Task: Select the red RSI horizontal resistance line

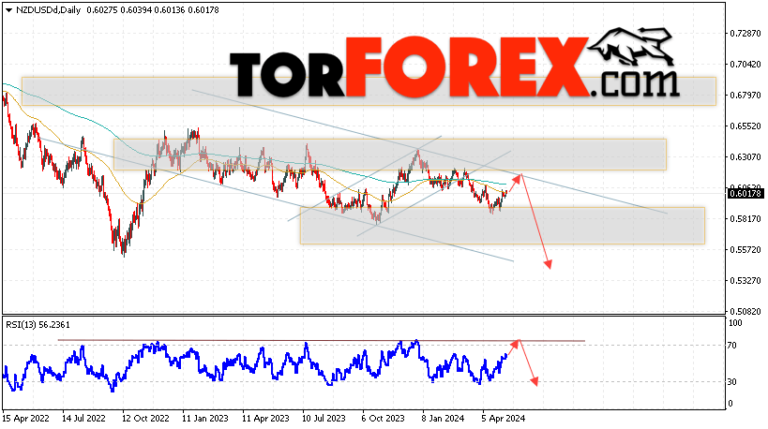Action: (x=321, y=340)
